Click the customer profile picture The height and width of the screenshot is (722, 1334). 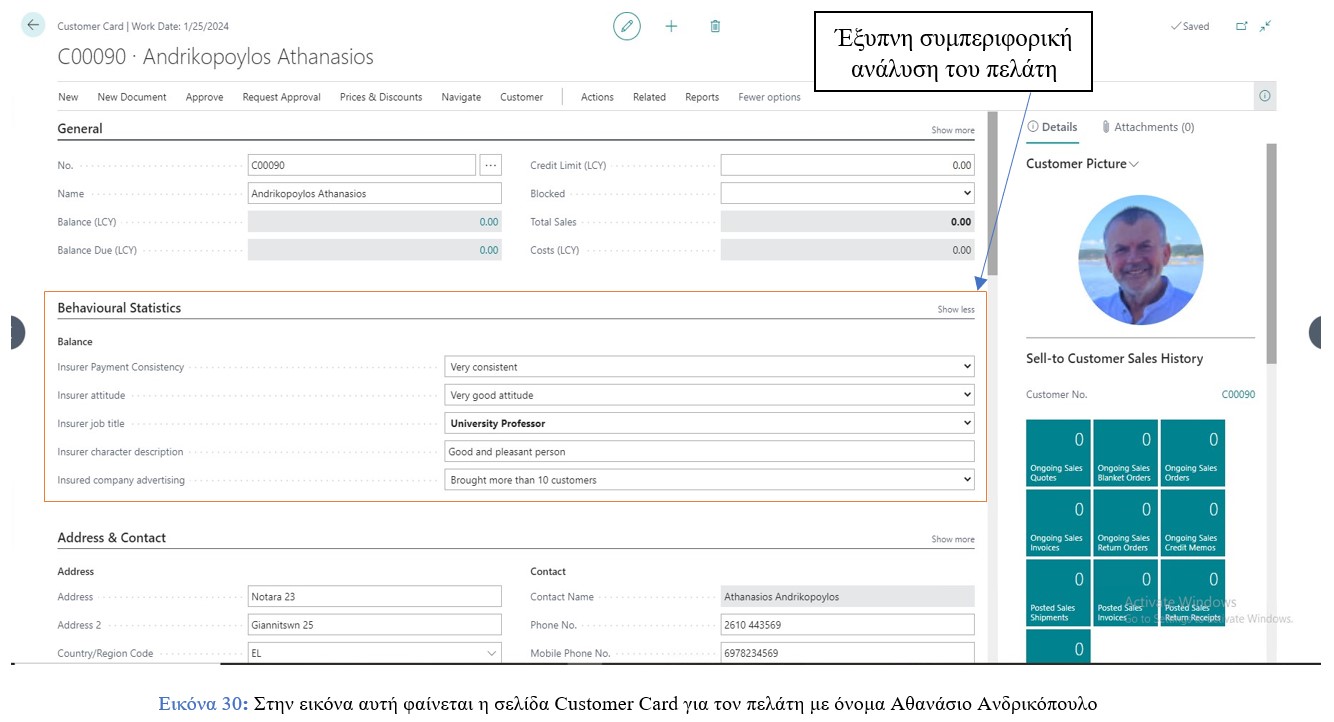pos(1140,260)
